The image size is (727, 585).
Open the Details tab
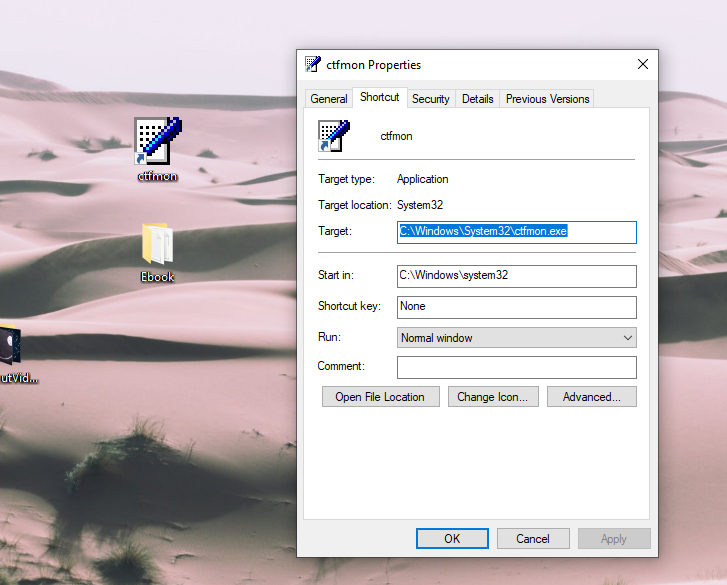(478, 99)
